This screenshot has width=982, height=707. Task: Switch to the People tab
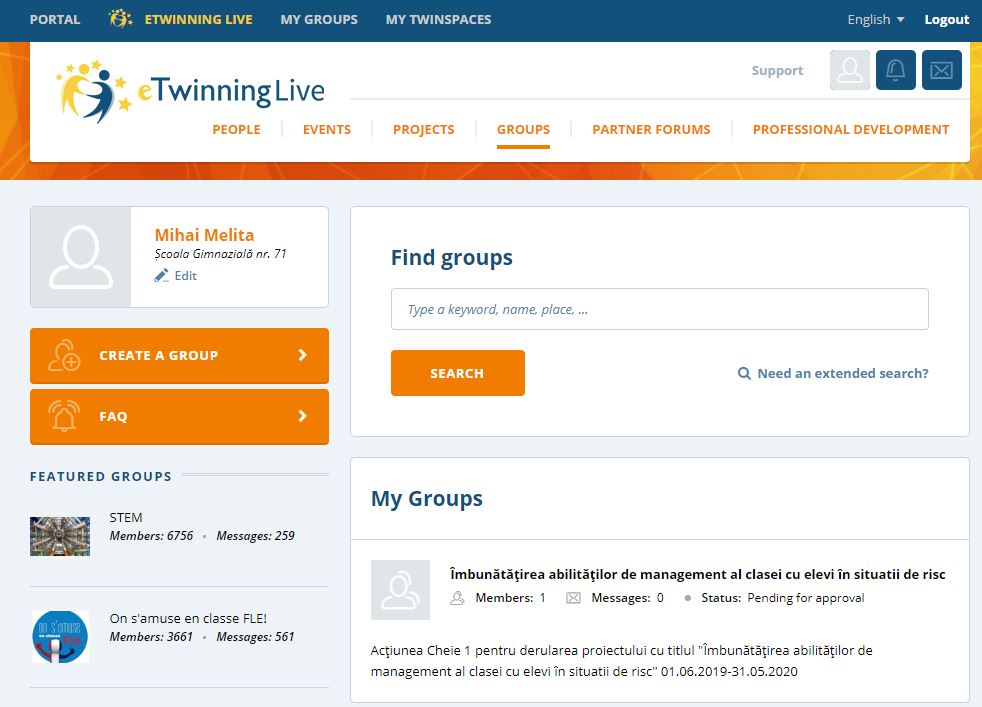[x=236, y=130]
